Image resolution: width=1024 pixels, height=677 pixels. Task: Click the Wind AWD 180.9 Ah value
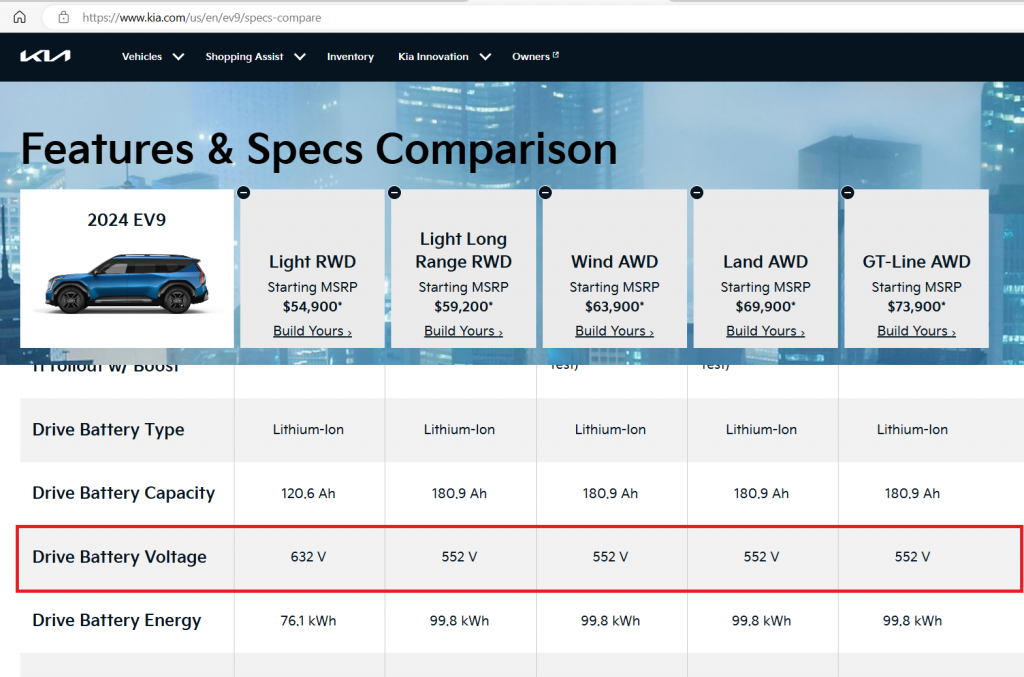tap(610, 494)
